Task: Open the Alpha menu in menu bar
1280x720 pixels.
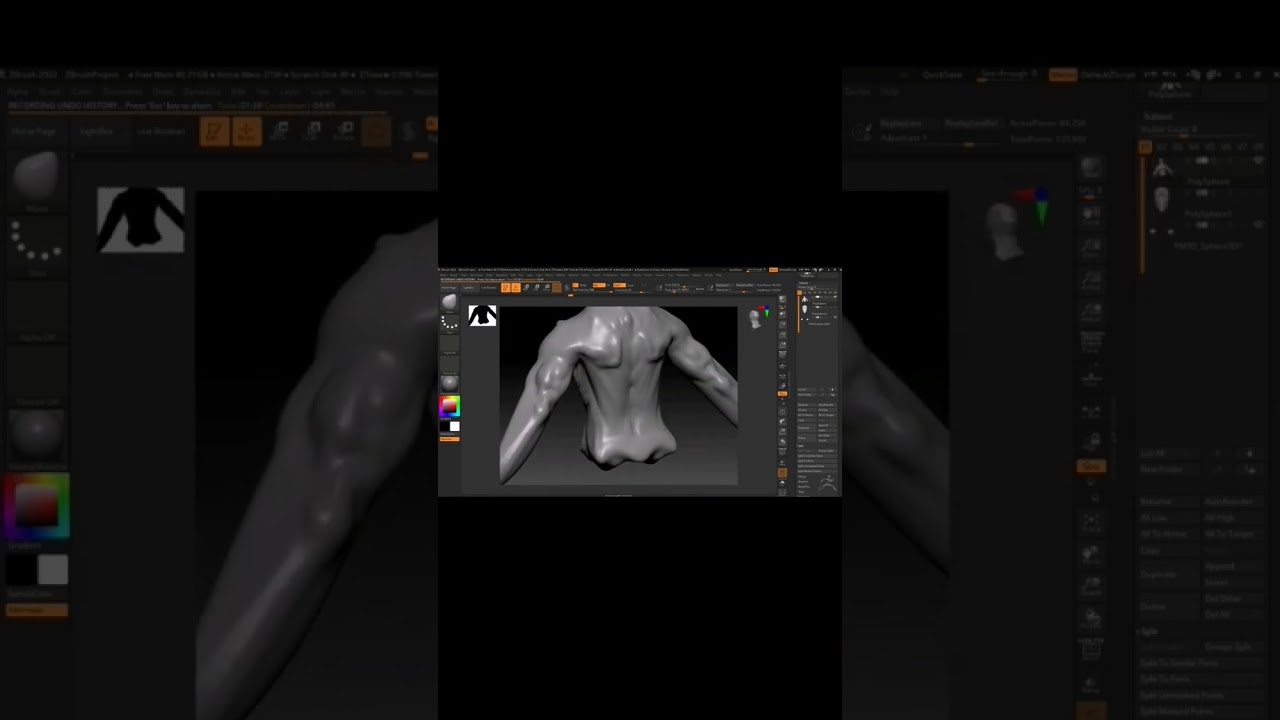Action: 444,276
